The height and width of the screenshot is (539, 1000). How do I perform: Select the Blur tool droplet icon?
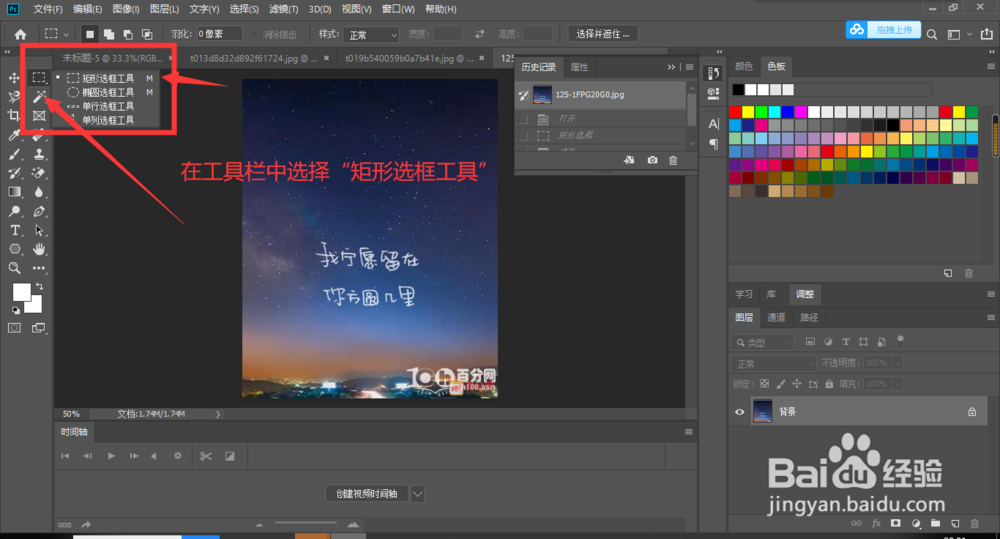(x=39, y=192)
